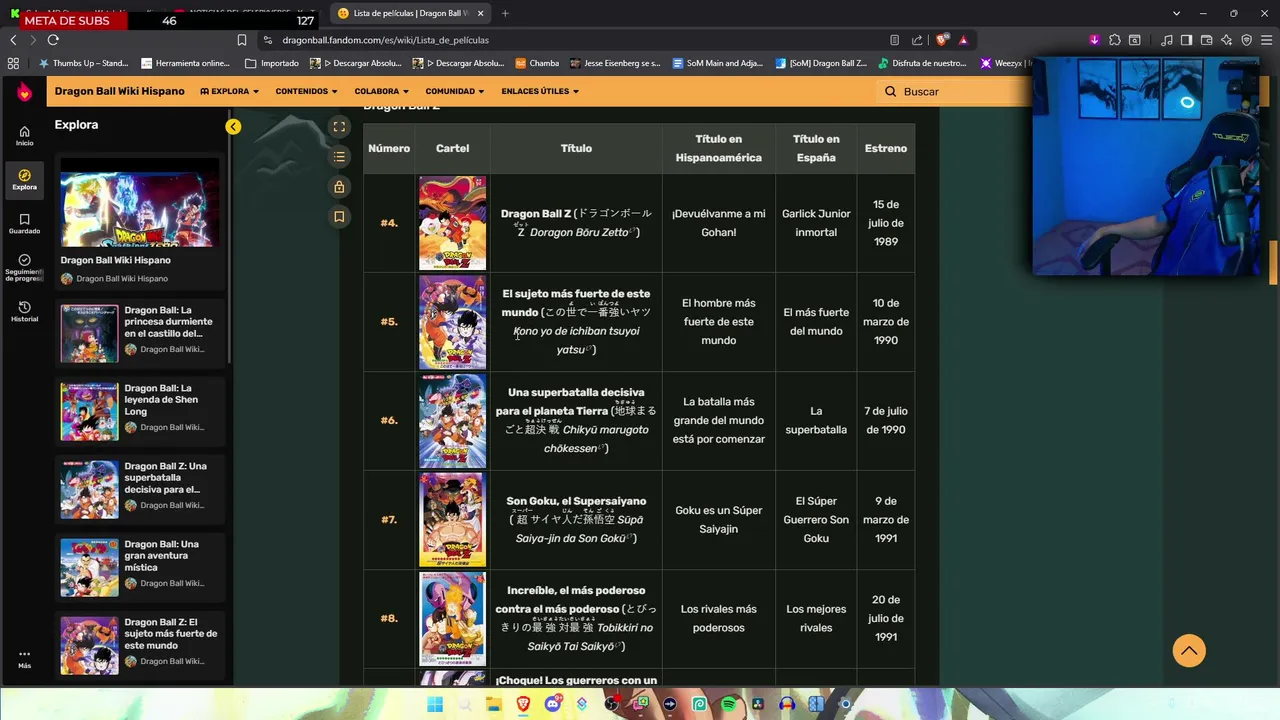Image resolution: width=1280 pixels, height=720 pixels.
Task: Expand the CONTENIDOS dropdown menu
Action: pos(306,92)
